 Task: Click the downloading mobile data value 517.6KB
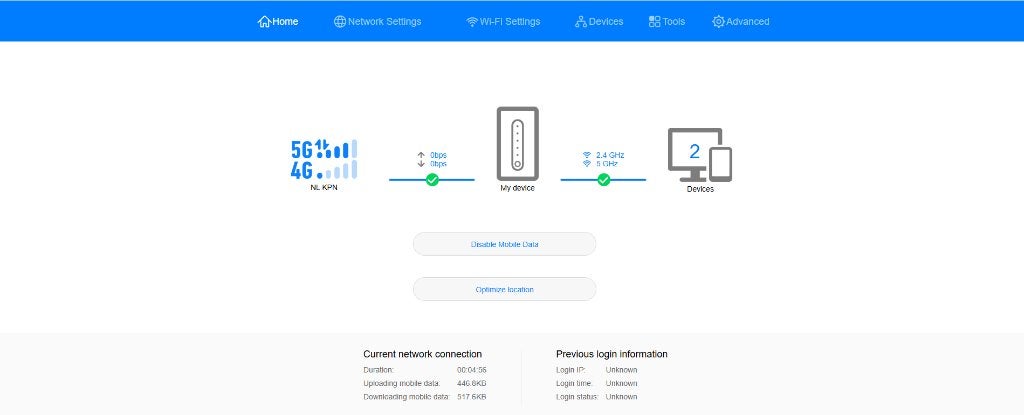472,397
